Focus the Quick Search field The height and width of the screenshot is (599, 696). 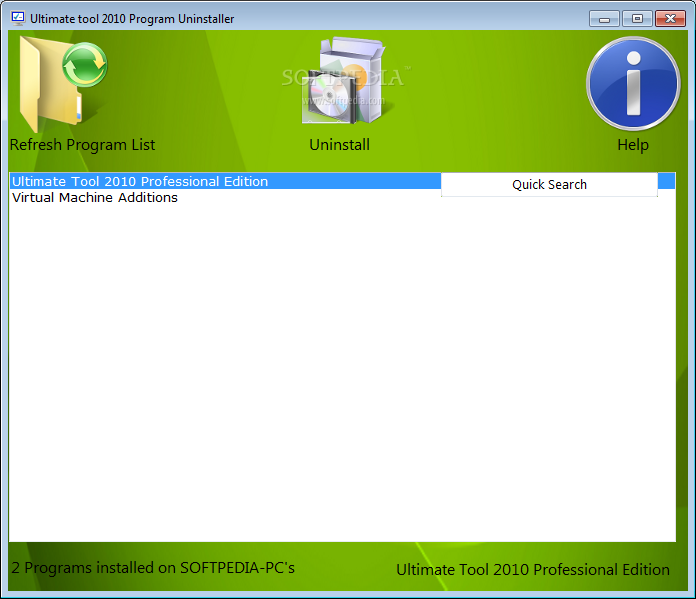549,185
